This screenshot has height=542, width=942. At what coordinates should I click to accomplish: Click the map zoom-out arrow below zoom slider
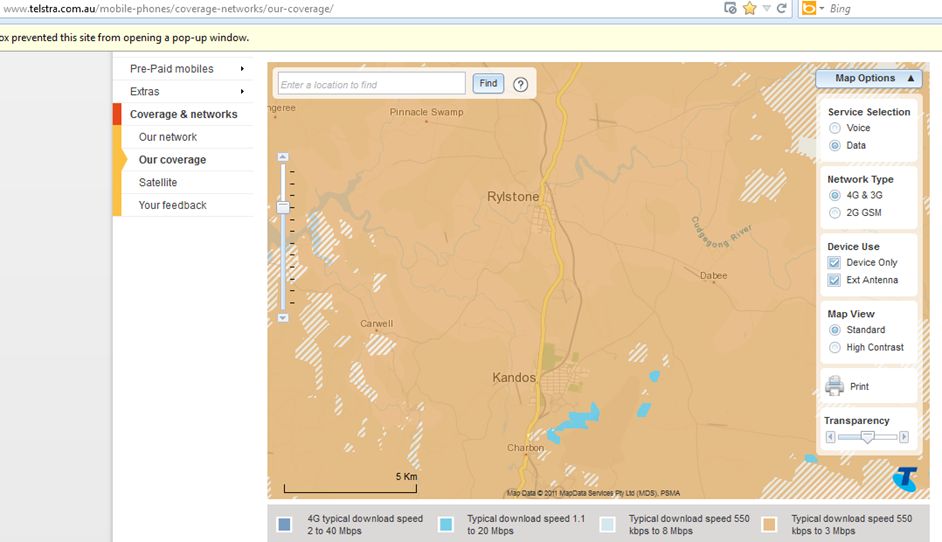point(283,318)
